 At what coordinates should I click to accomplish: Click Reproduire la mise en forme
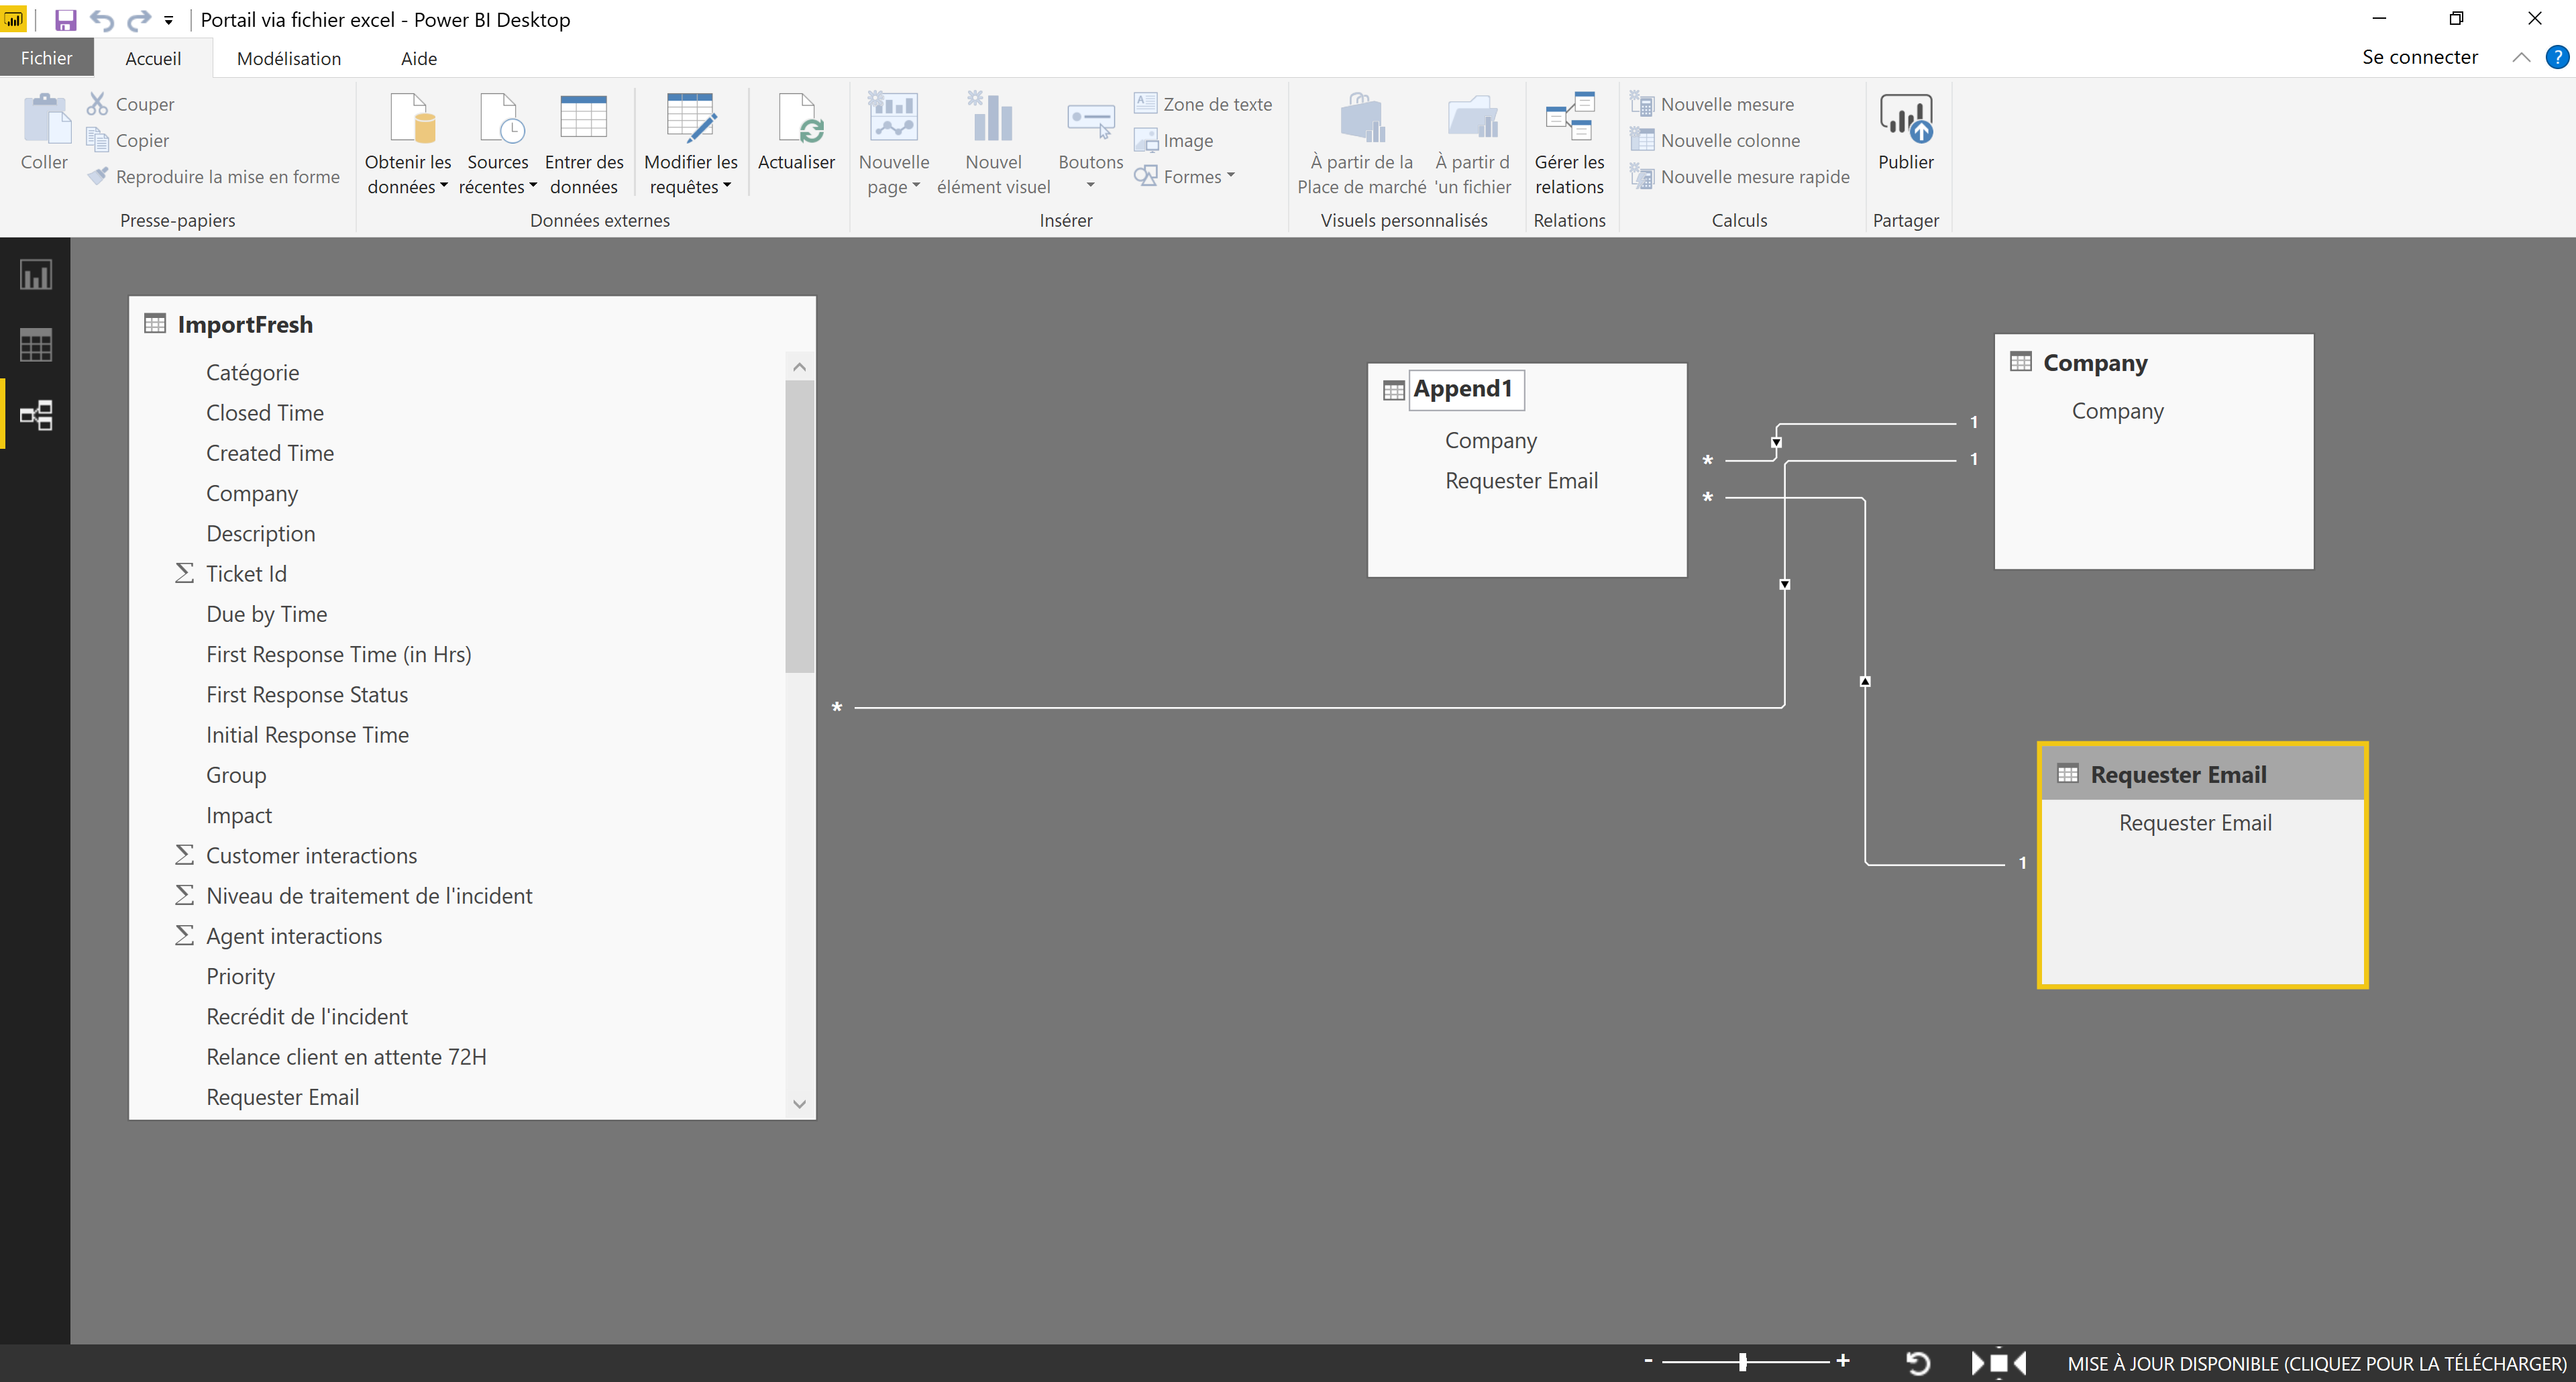click(214, 177)
